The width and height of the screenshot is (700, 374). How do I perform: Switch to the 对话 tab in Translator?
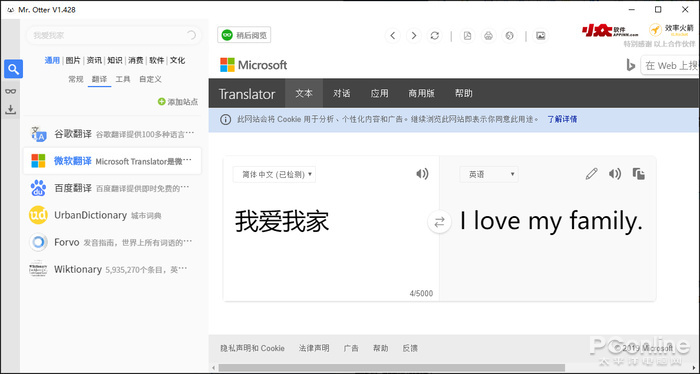342,93
